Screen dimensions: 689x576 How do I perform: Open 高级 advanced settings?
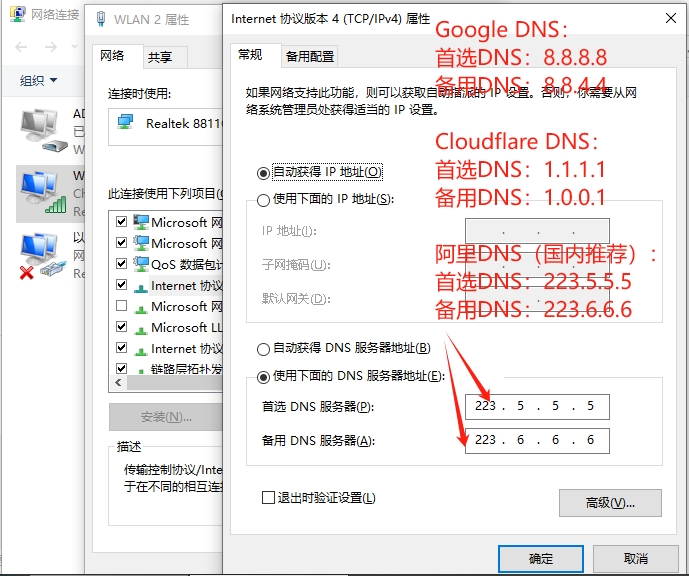[x=610, y=502]
